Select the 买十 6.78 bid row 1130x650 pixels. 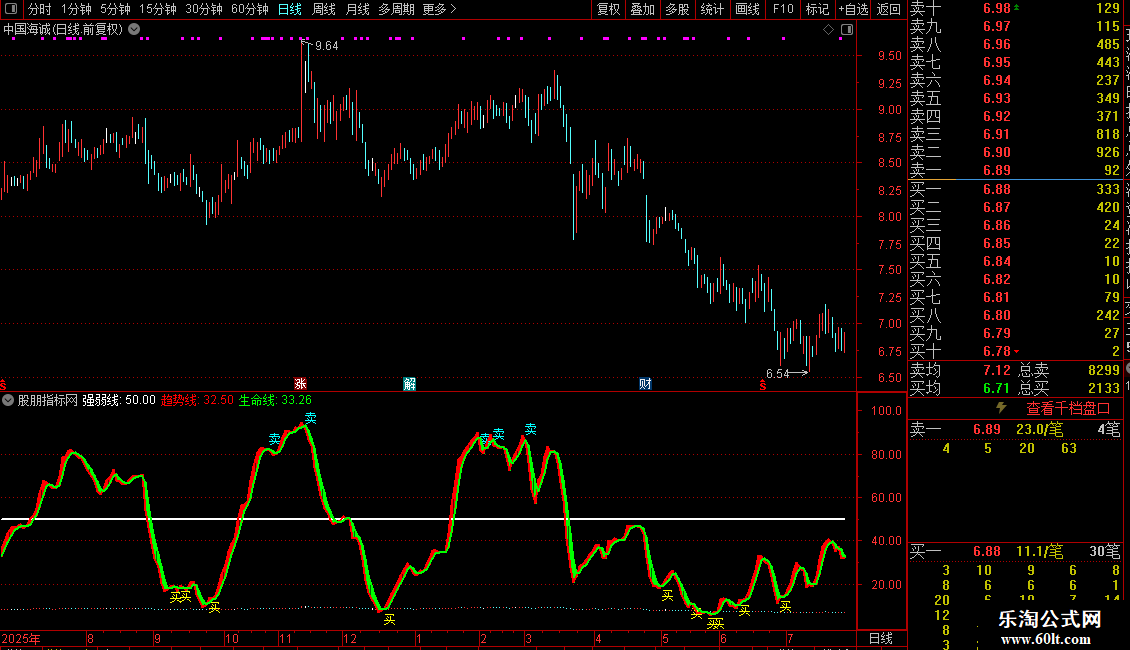pyautogui.click(x=1015, y=351)
